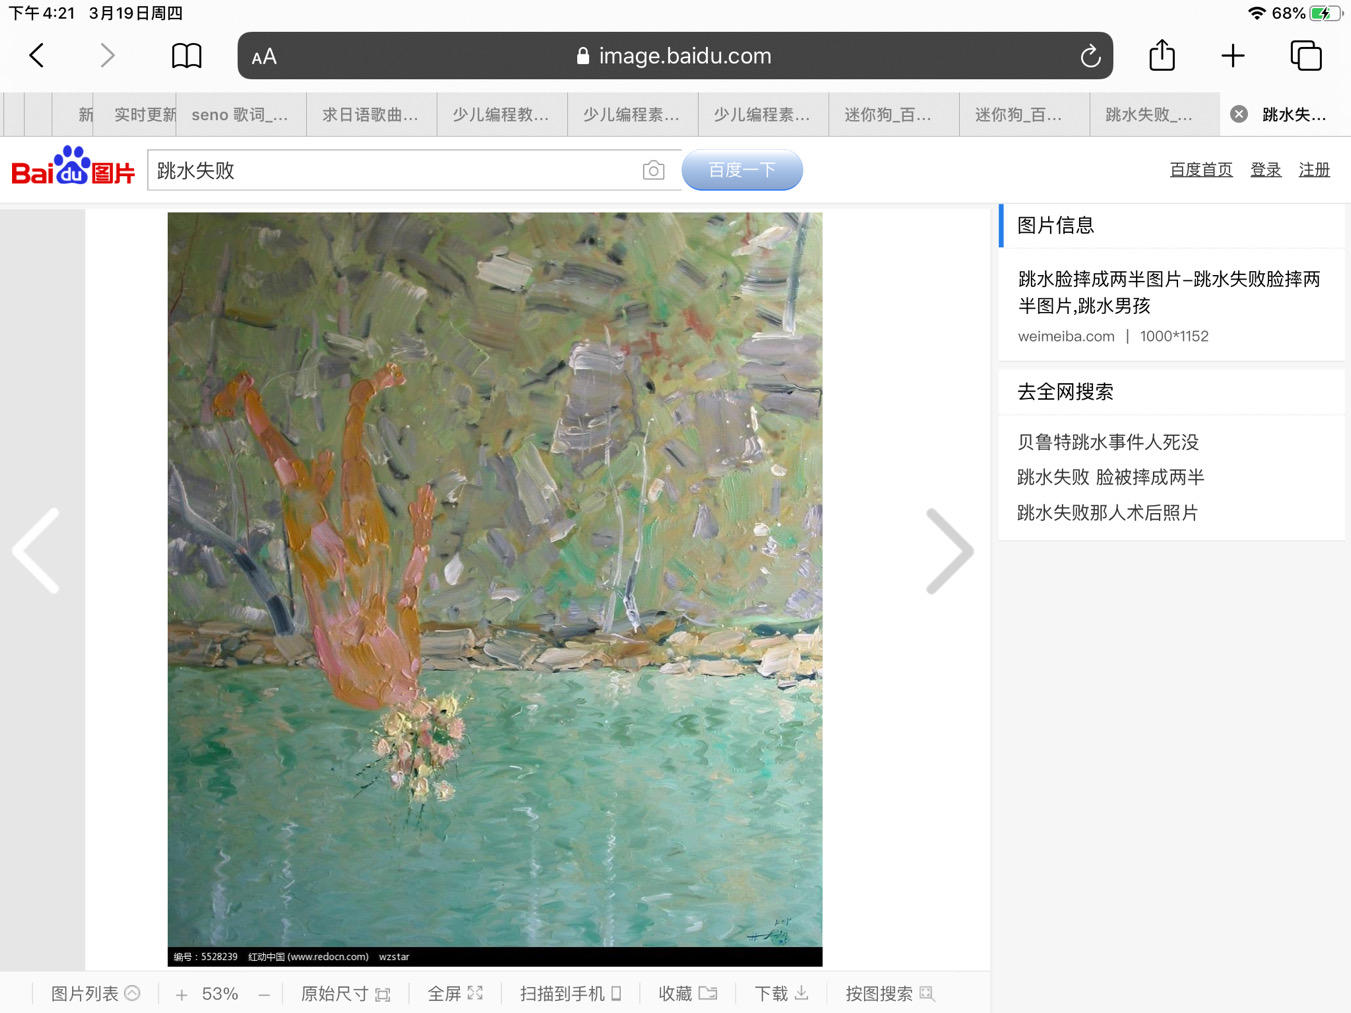The height and width of the screenshot is (1013, 1351).
Task: Click the 图片信息 panel heading
Action: coord(1056,226)
